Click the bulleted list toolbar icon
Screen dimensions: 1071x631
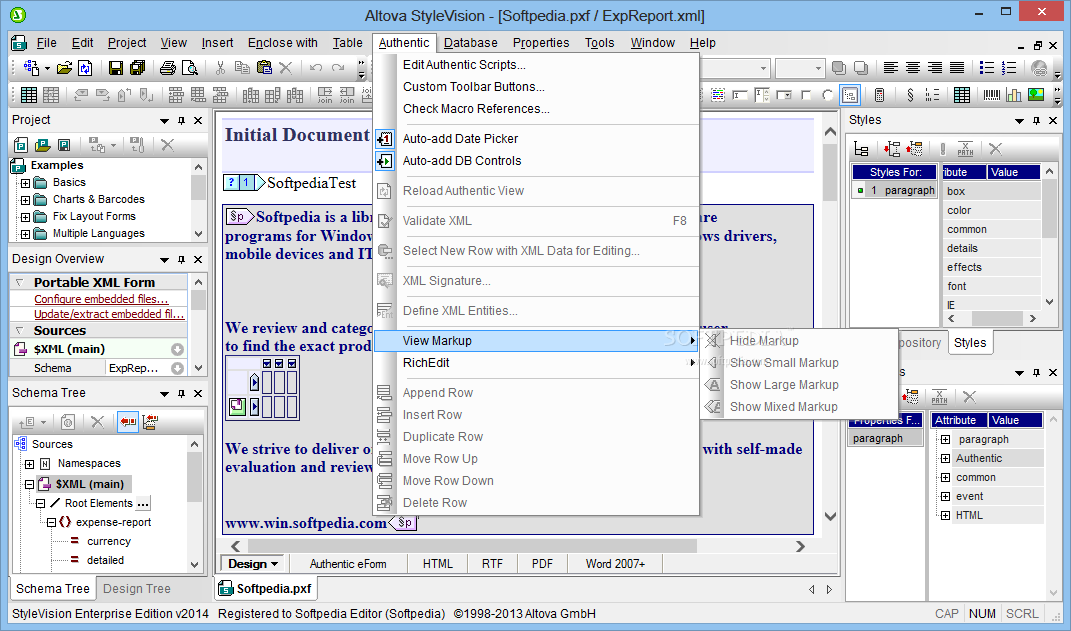pyautogui.click(x=987, y=68)
